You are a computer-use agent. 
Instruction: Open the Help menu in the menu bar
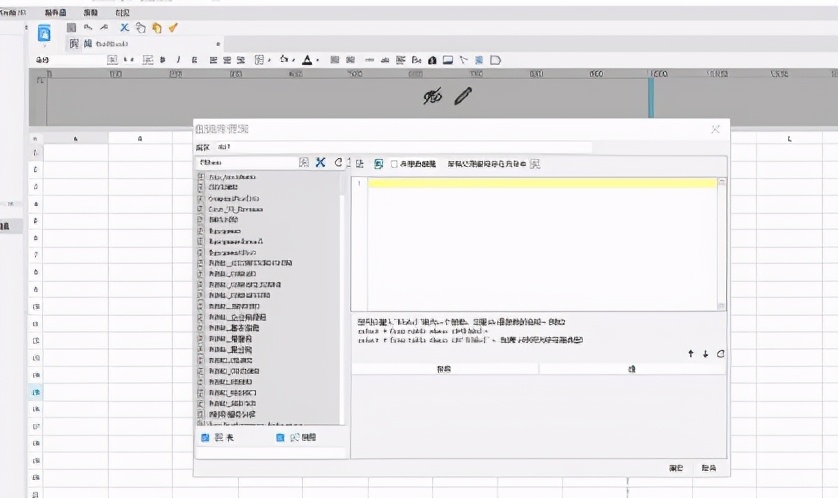91,12
